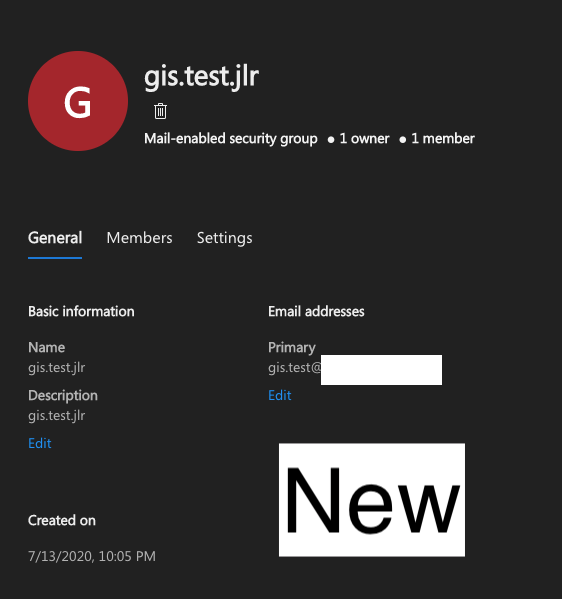
Task: Click the red G group avatar
Action: pyautogui.click(x=78, y=101)
